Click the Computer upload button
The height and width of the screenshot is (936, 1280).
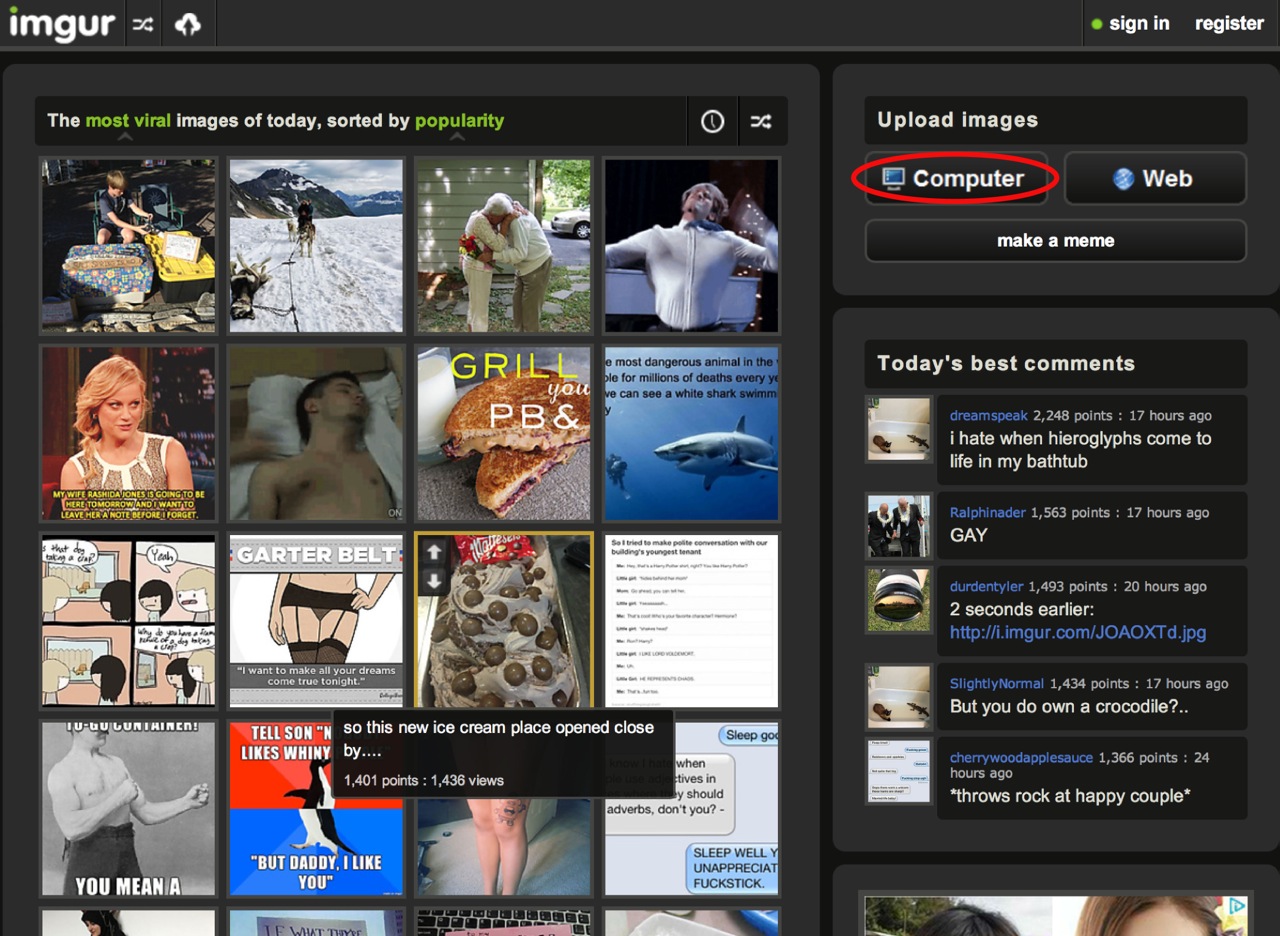(955, 179)
